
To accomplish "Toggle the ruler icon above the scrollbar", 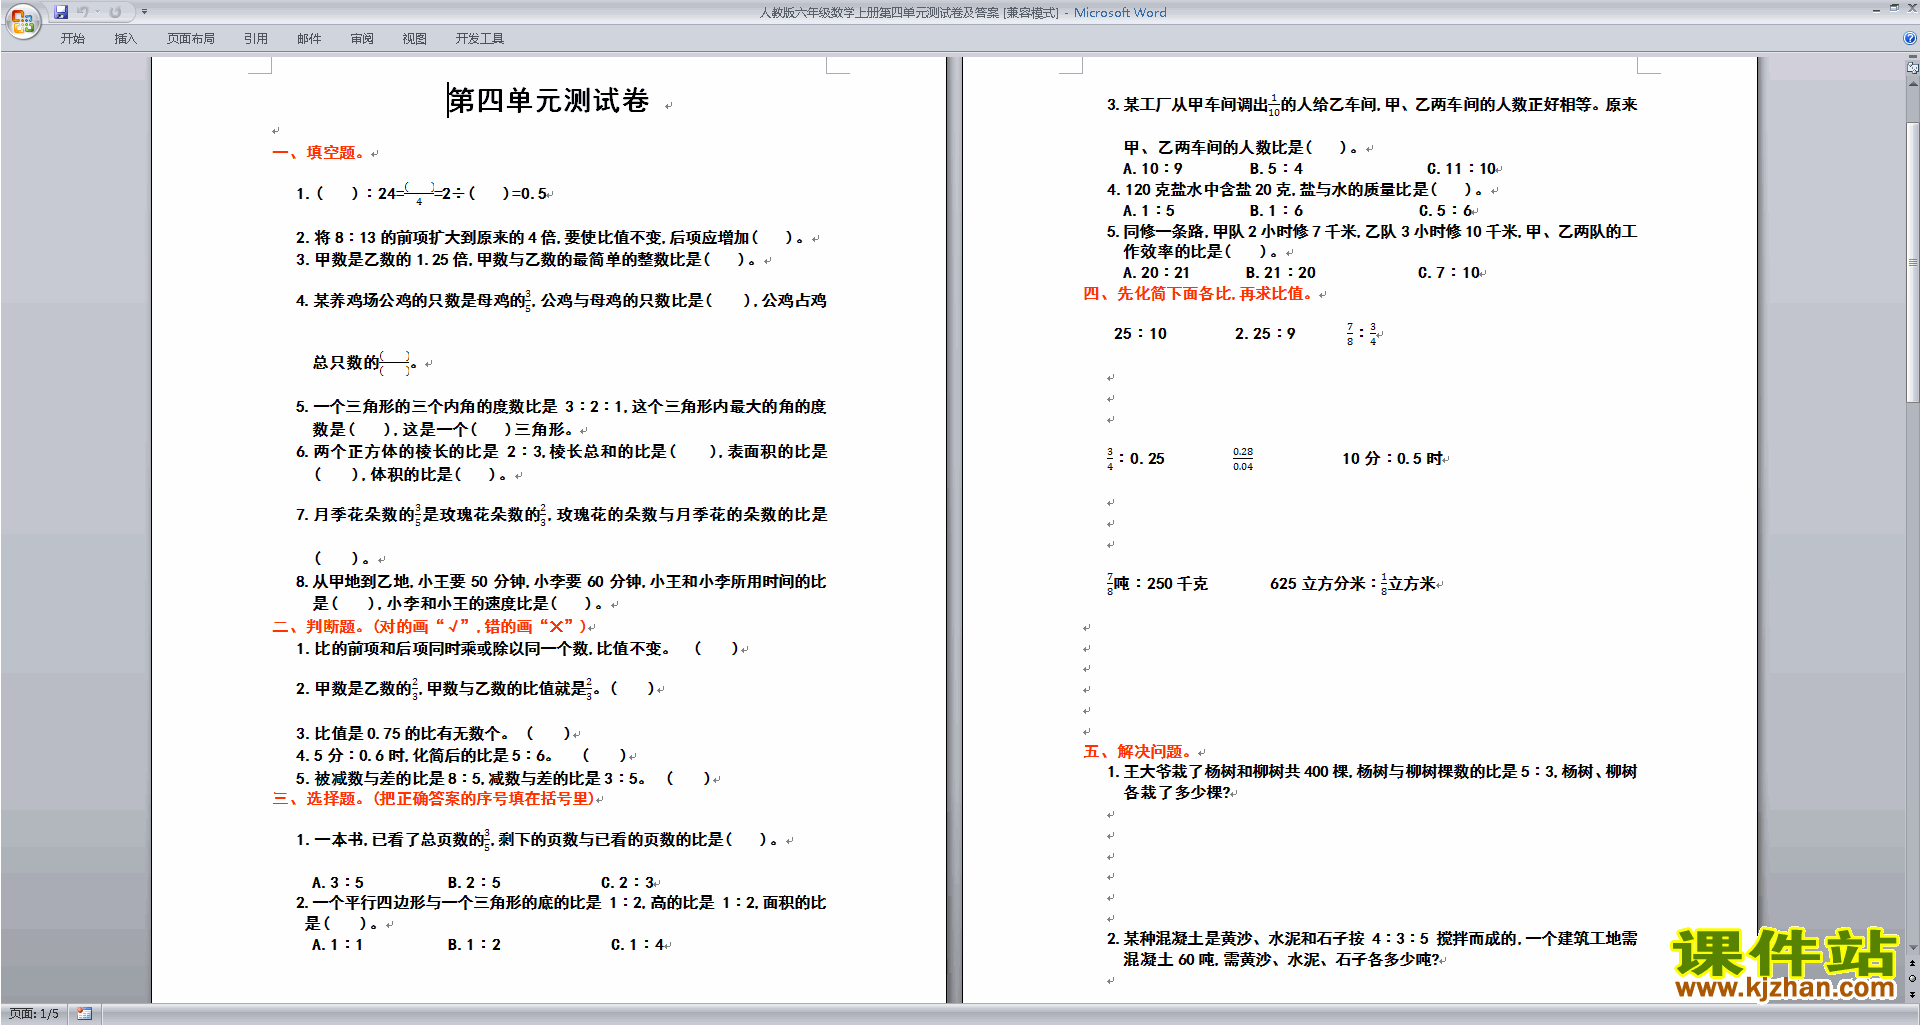I will click(x=1912, y=69).
